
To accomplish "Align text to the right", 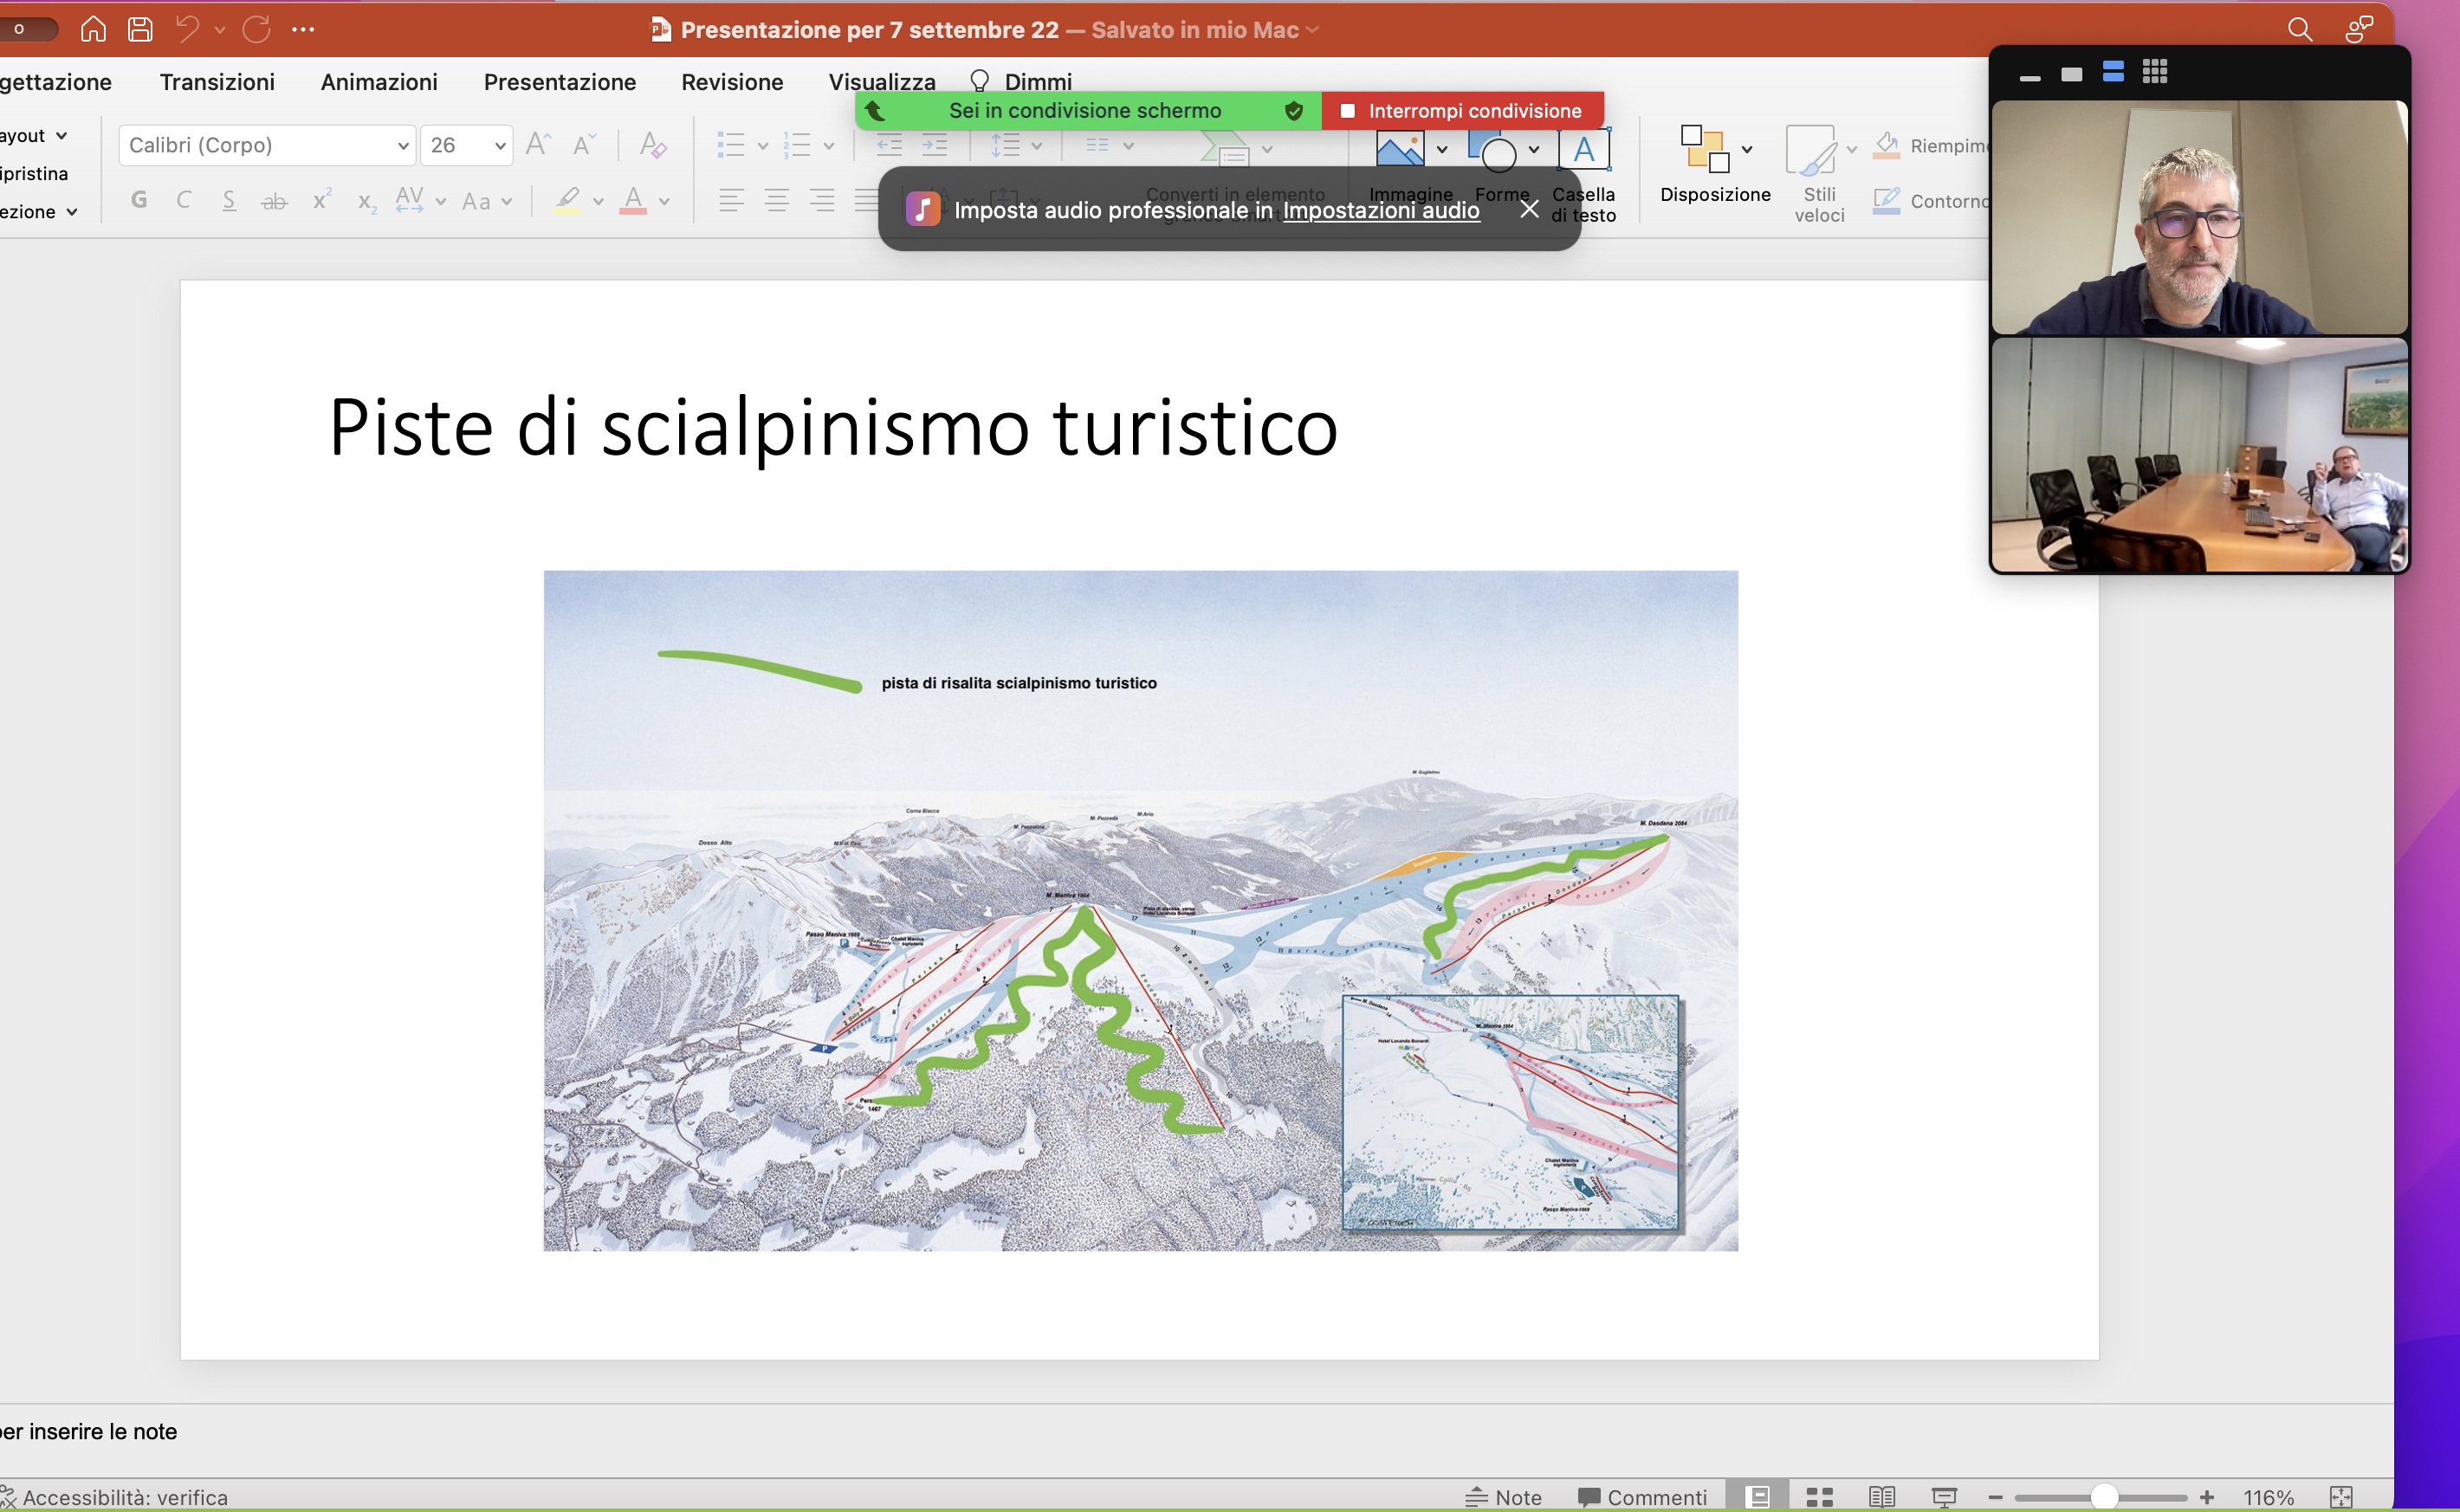I will (822, 200).
